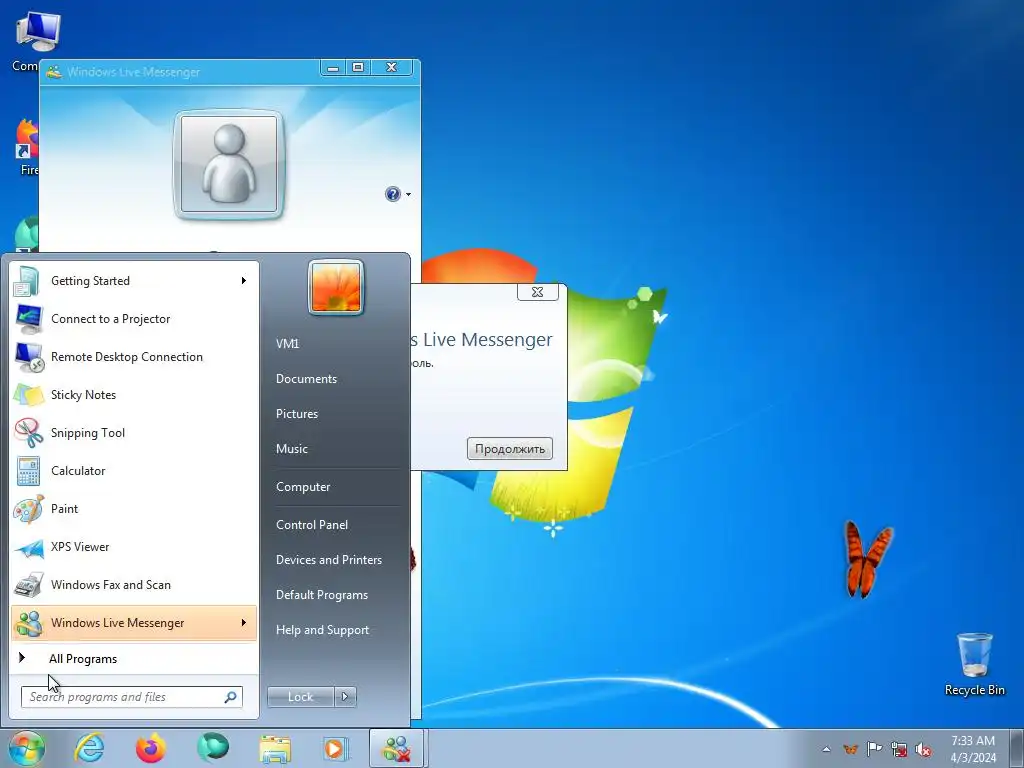Screen dimensions: 1024x768
Task: Show hidden tray icons arrow
Action: [826, 749]
